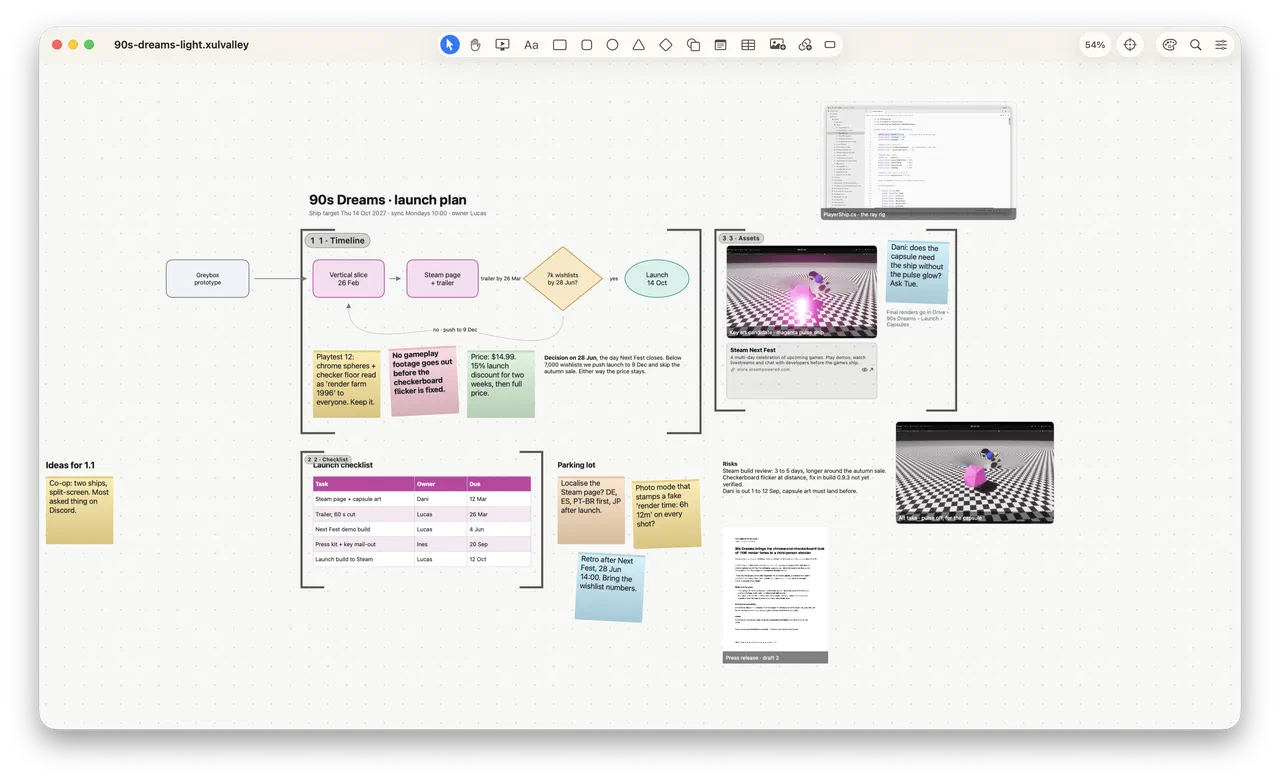Click the 'Due' table header cell
Screen dimensions: 1280x781
point(498,484)
